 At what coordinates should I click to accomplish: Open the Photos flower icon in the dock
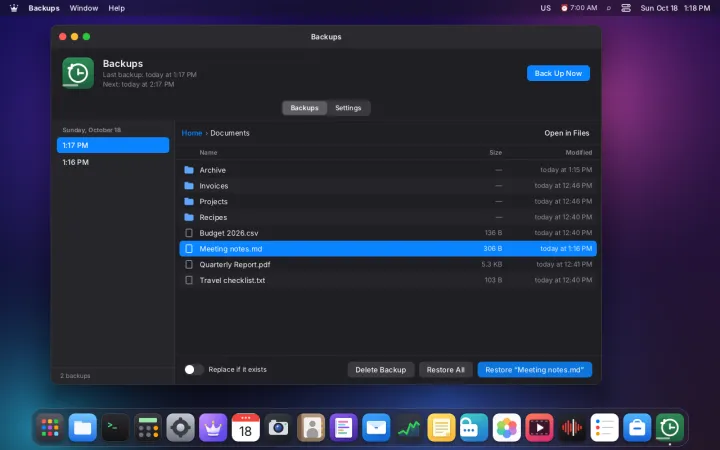(x=506, y=428)
